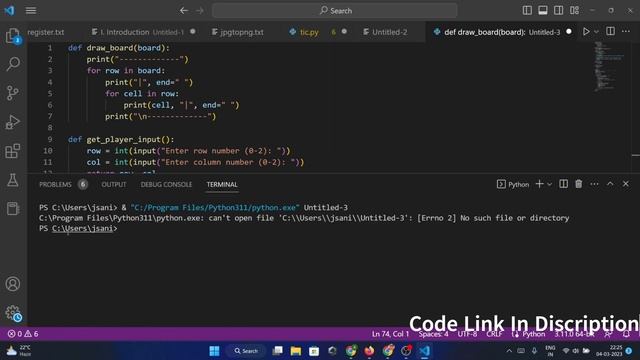The image size is (640, 360).
Task: Open terminal panel More Actions ellipsis
Action: coord(594,184)
